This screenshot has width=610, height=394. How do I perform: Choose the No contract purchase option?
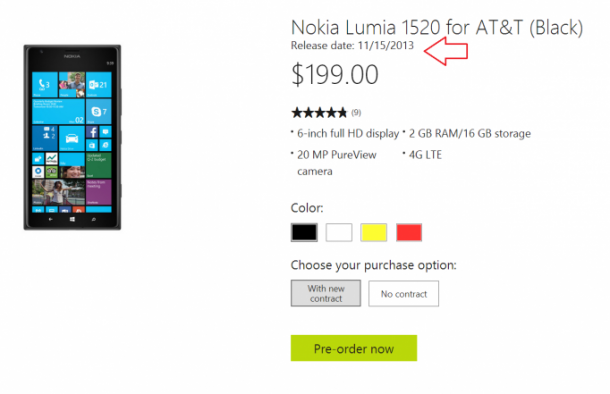click(x=403, y=294)
